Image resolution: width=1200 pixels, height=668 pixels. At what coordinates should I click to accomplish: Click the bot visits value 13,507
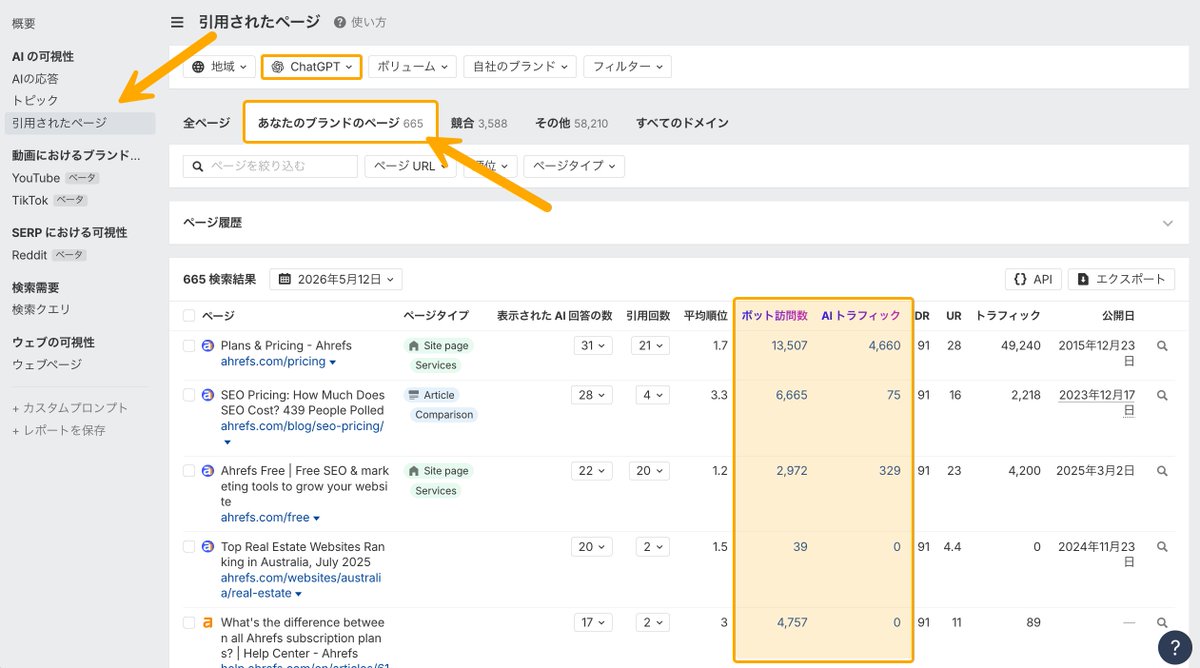click(789, 346)
